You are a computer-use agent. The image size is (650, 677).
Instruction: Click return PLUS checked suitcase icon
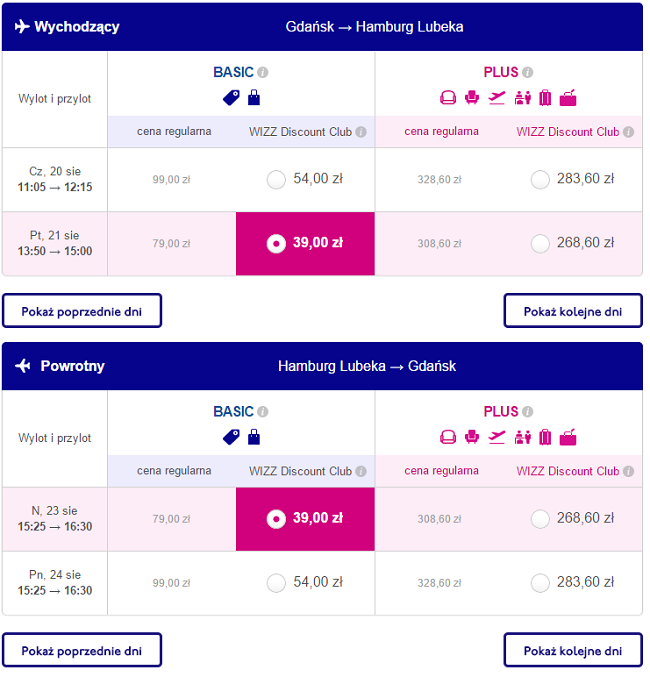(x=545, y=437)
